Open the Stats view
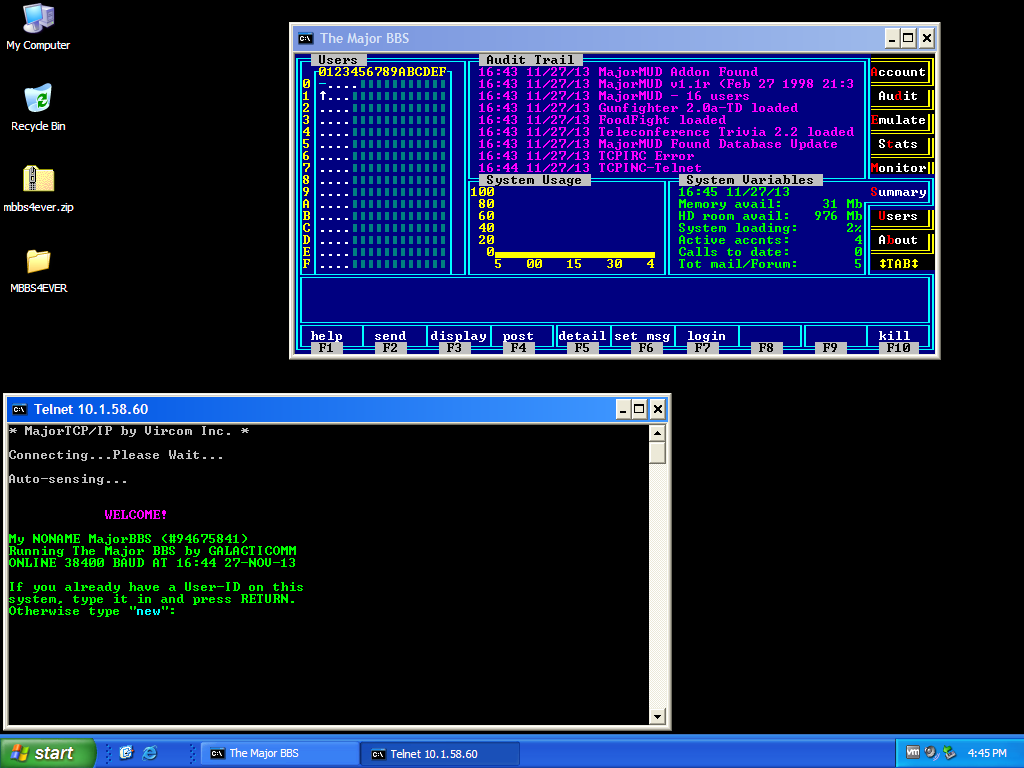 coord(898,144)
